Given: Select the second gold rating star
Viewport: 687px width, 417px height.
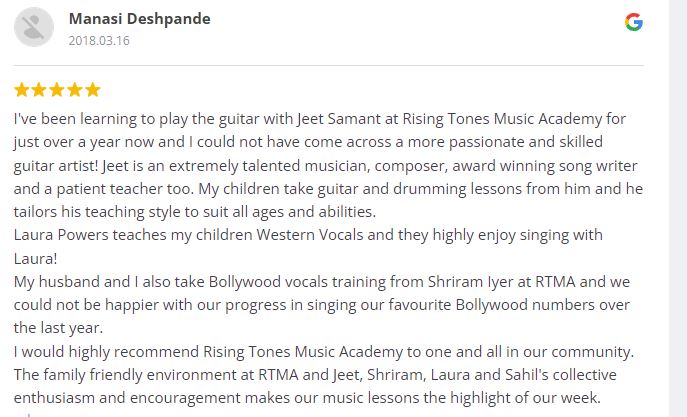Looking at the screenshot, I should click(39, 90).
